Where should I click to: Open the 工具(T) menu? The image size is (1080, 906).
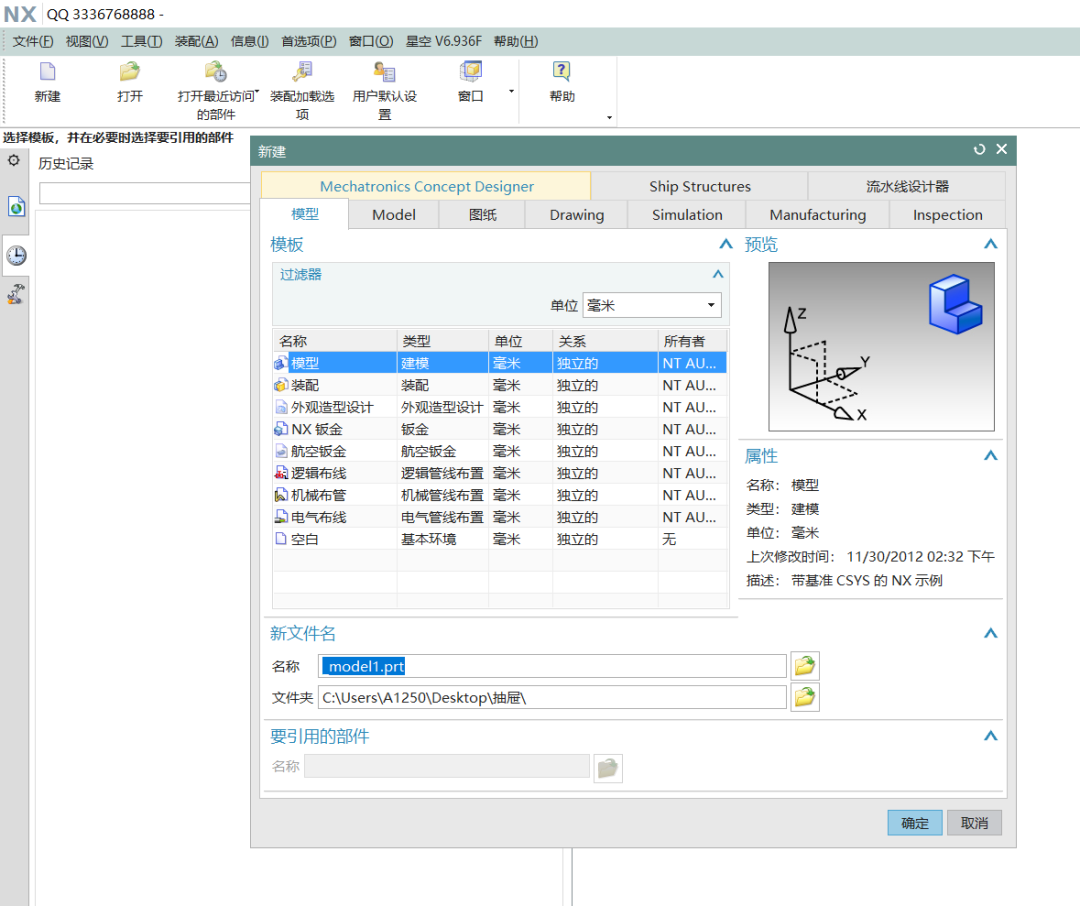(x=141, y=41)
